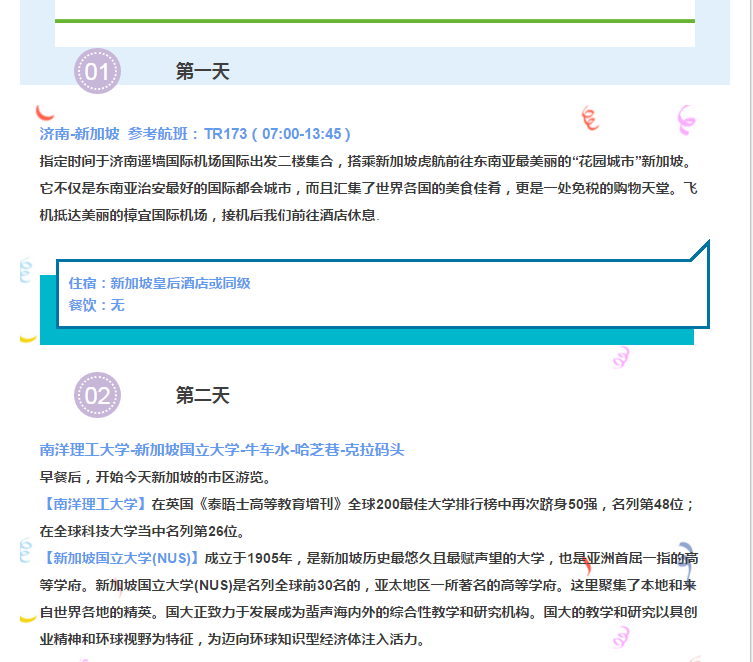
Task: Click the purple 02 day badge
Action: pos(97,395)
